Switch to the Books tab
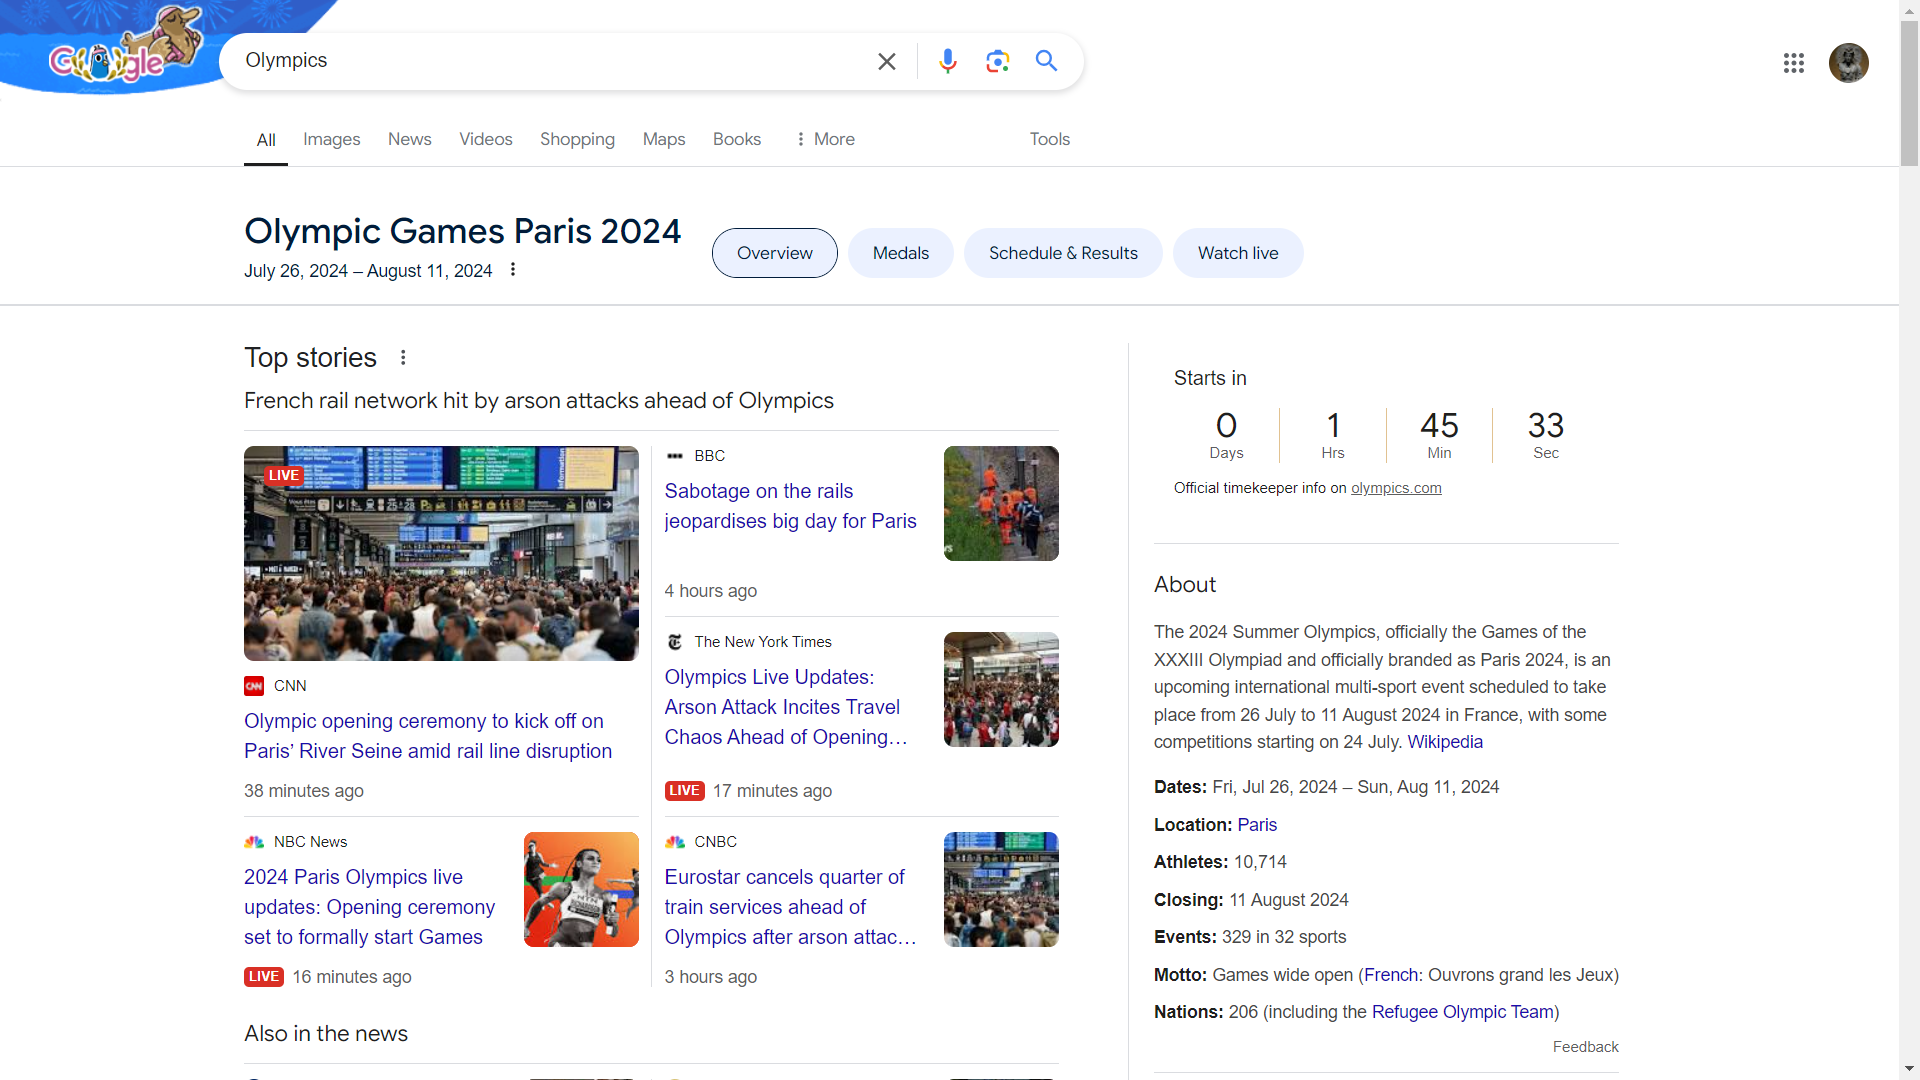 click(x=737, y=140)
